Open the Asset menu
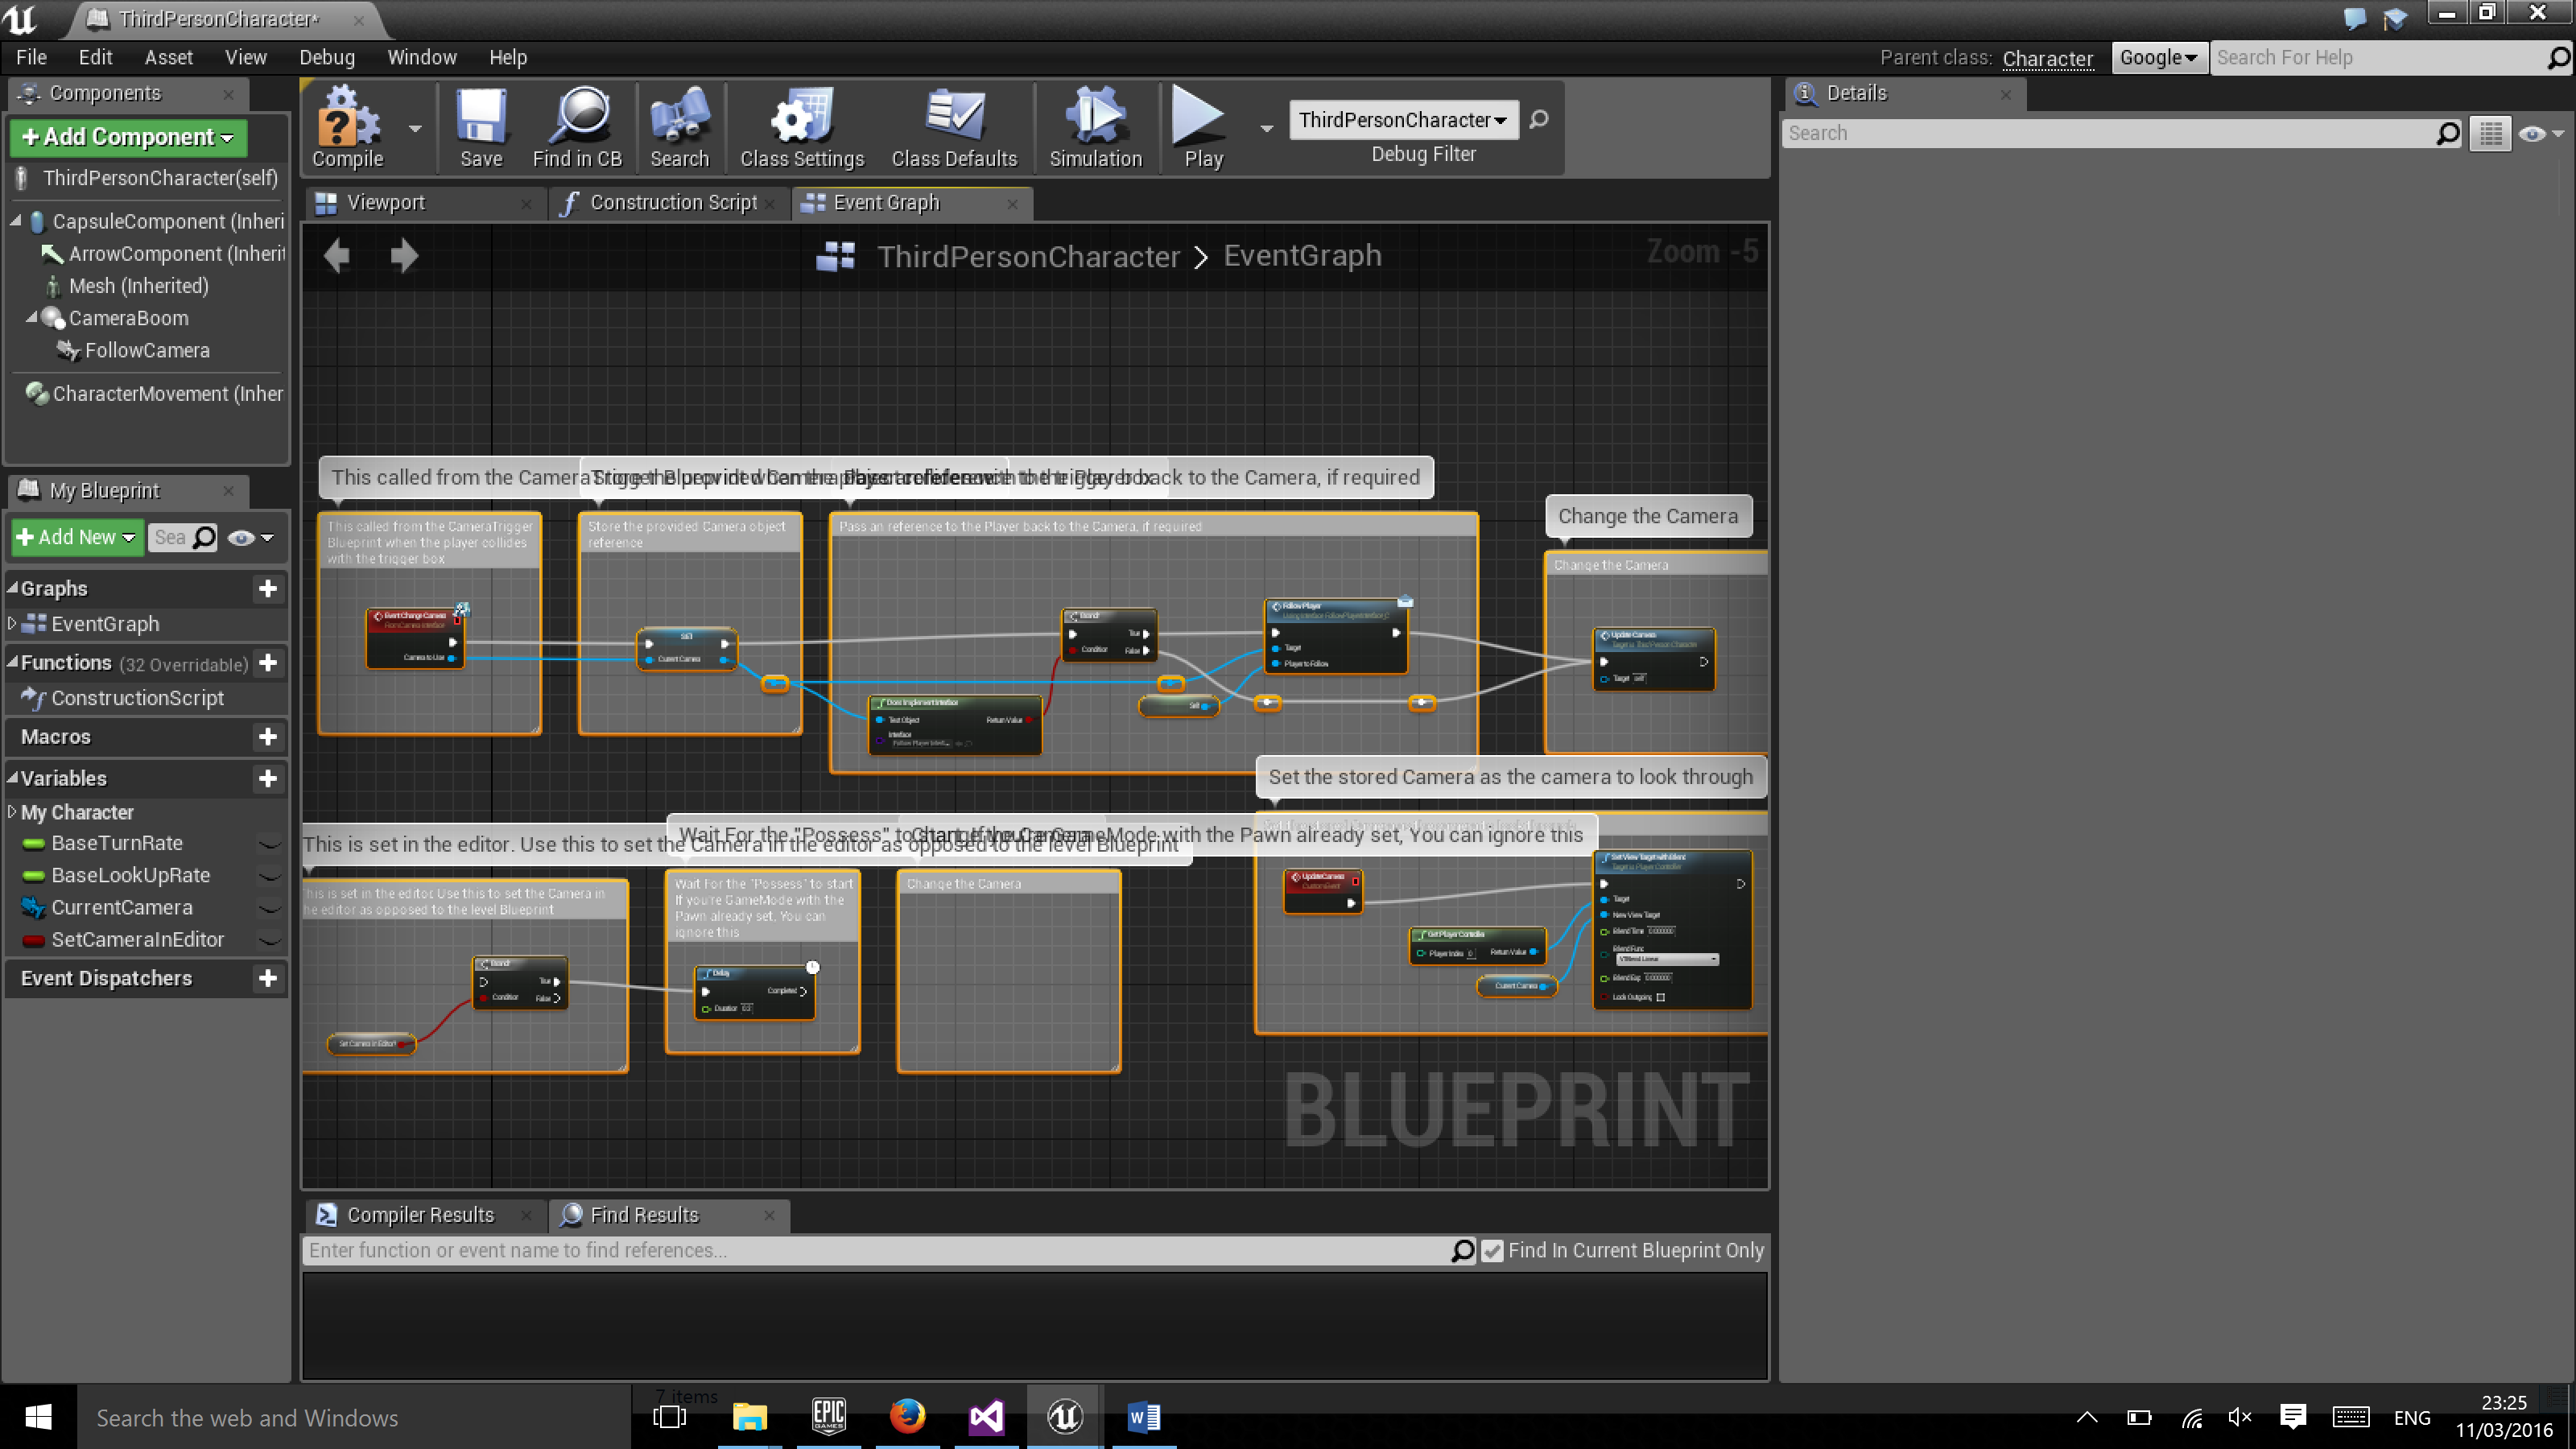Viewport: 2576px width, 1449px height. (168, 57)
